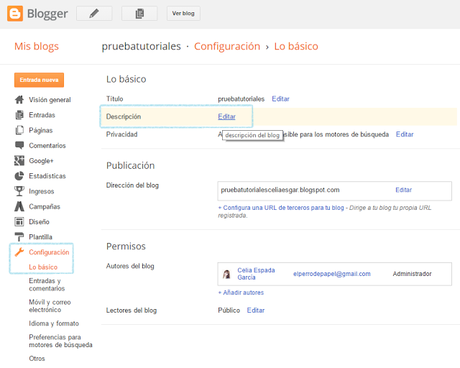Open Estadísticas section
The image size is (460, 368).
47,176
